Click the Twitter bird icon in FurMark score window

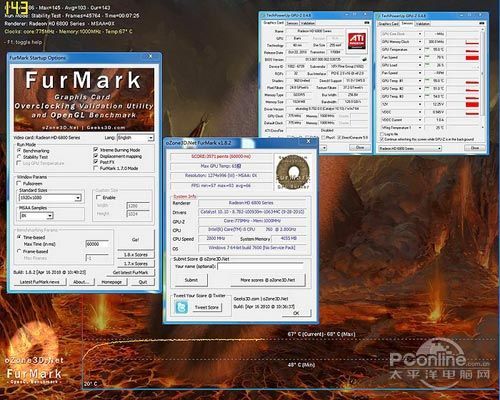pyautogui.click(x=181, y=307)
